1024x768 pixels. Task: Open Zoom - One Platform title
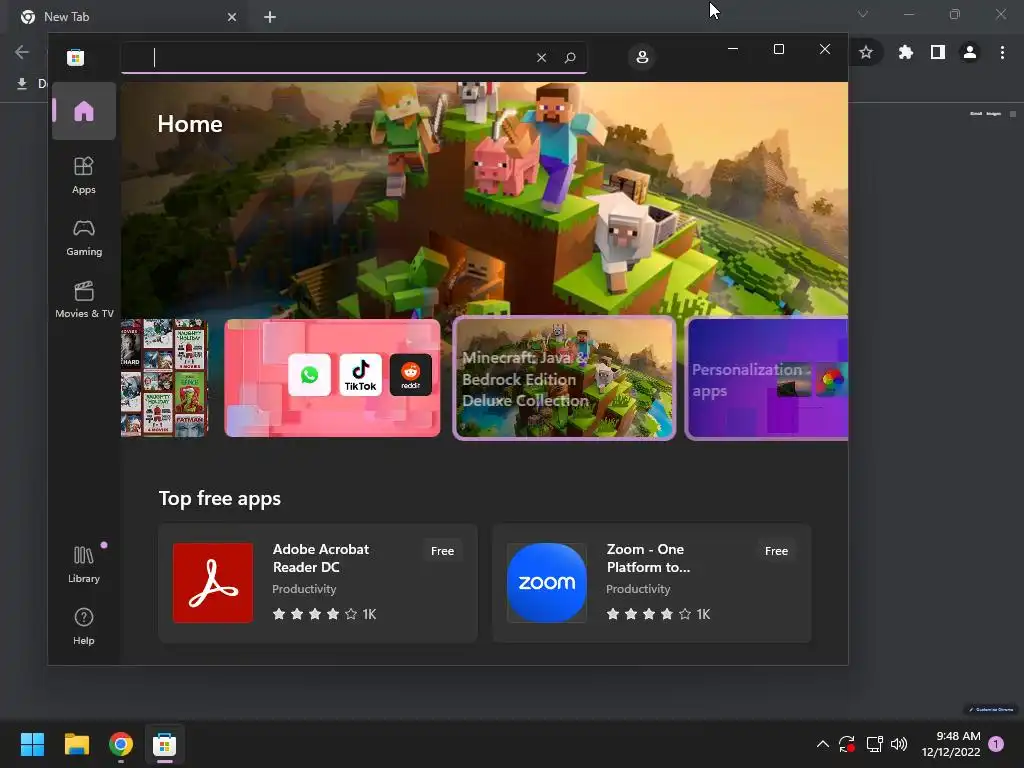[648, 558]
